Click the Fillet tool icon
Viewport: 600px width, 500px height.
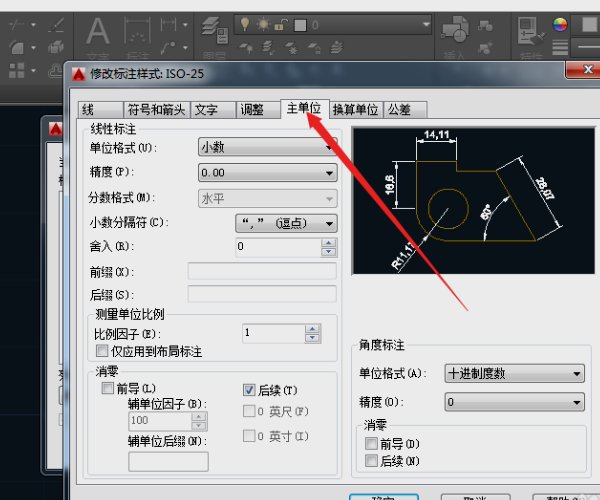16,48
